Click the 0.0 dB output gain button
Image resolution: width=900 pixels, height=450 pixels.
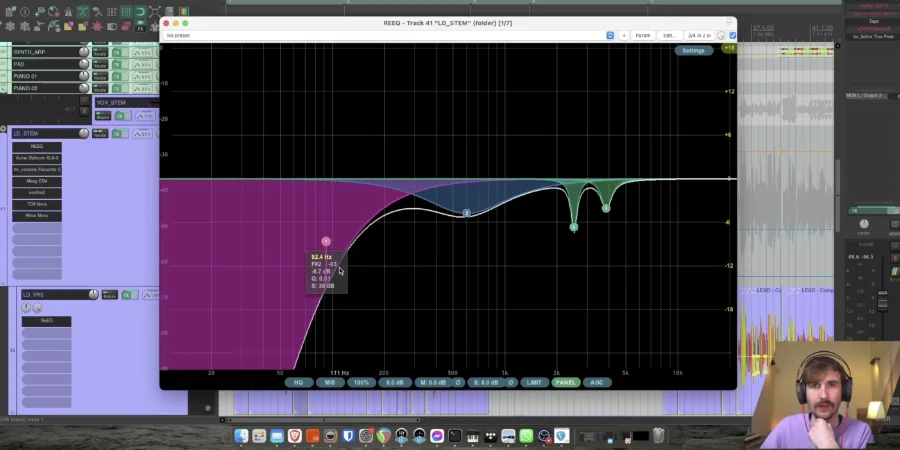pos(395,382)
